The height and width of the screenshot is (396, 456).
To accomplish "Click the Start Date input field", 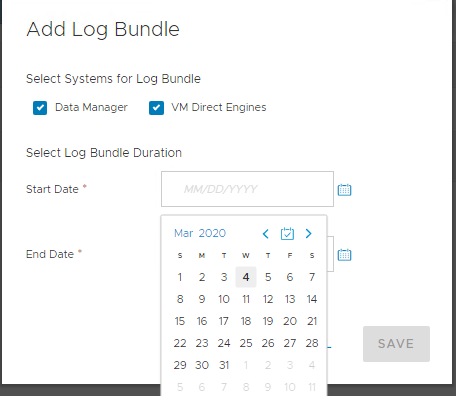I will click(247, 189).
